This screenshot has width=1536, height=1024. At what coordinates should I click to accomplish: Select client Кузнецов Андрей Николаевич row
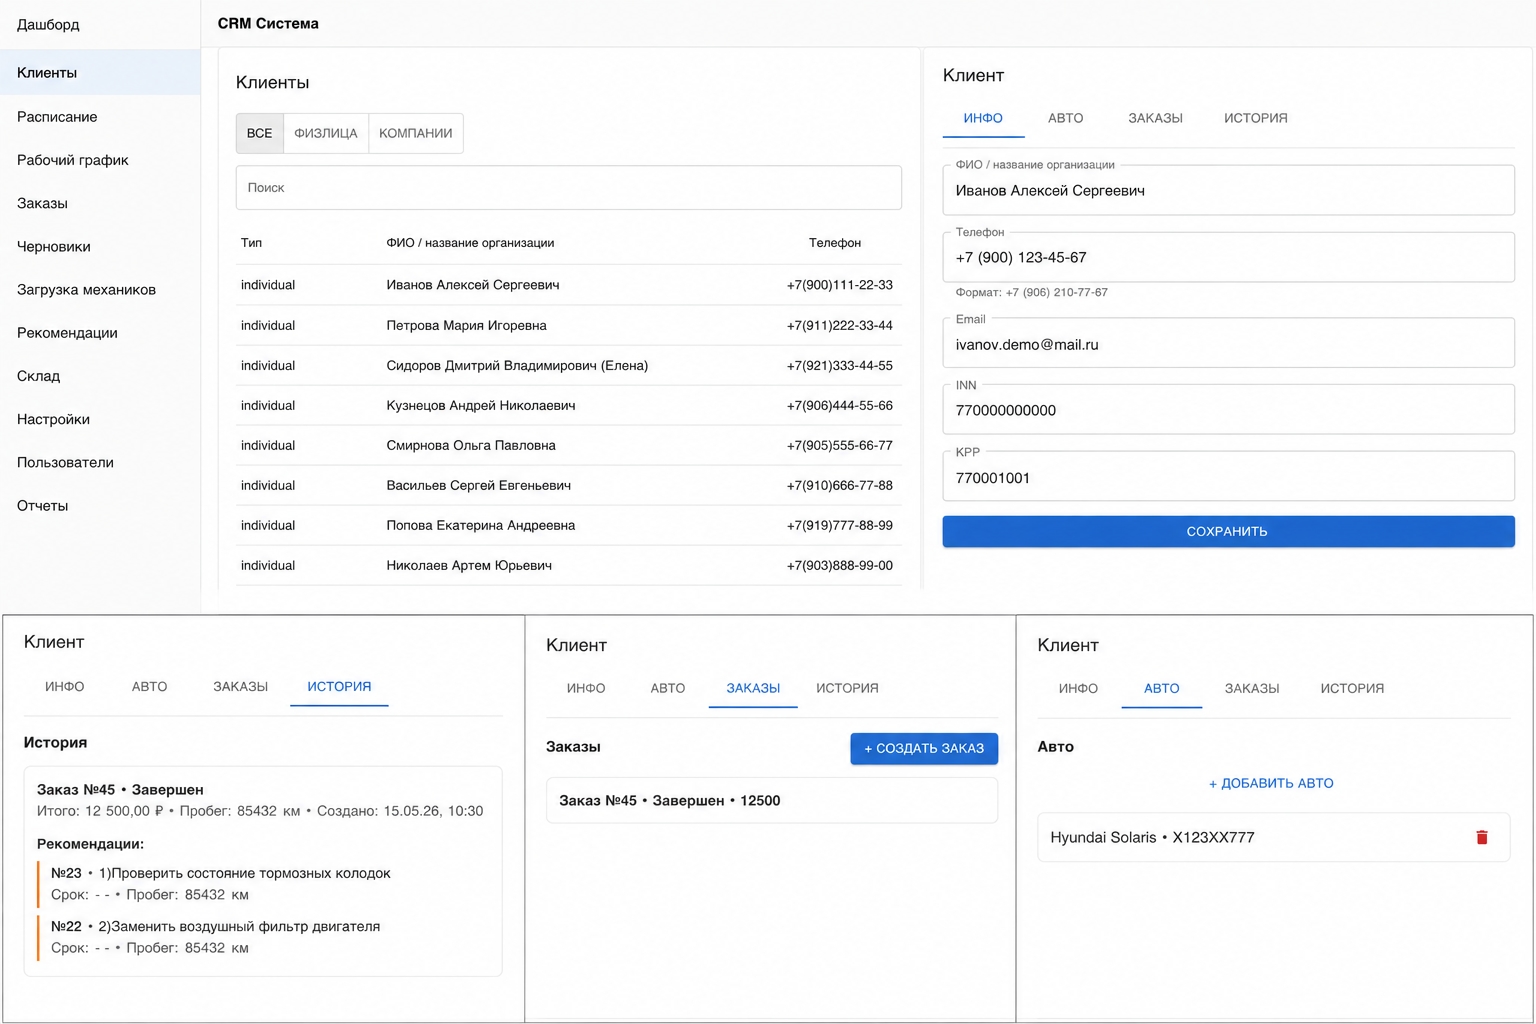pos(568,405)
